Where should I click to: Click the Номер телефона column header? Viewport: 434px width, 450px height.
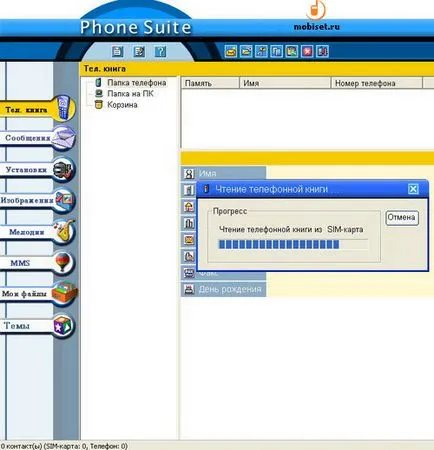point(376,83)
